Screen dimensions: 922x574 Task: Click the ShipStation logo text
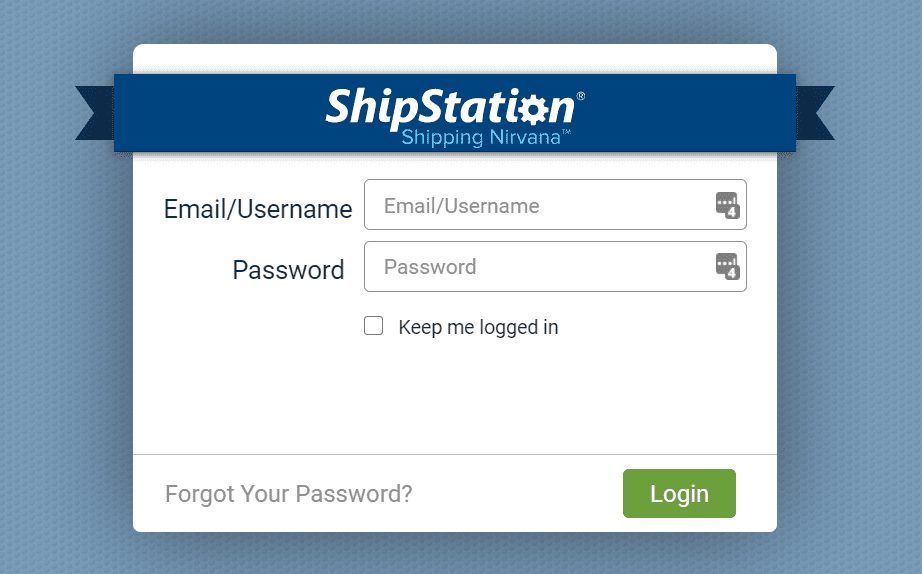coord(430,107)
